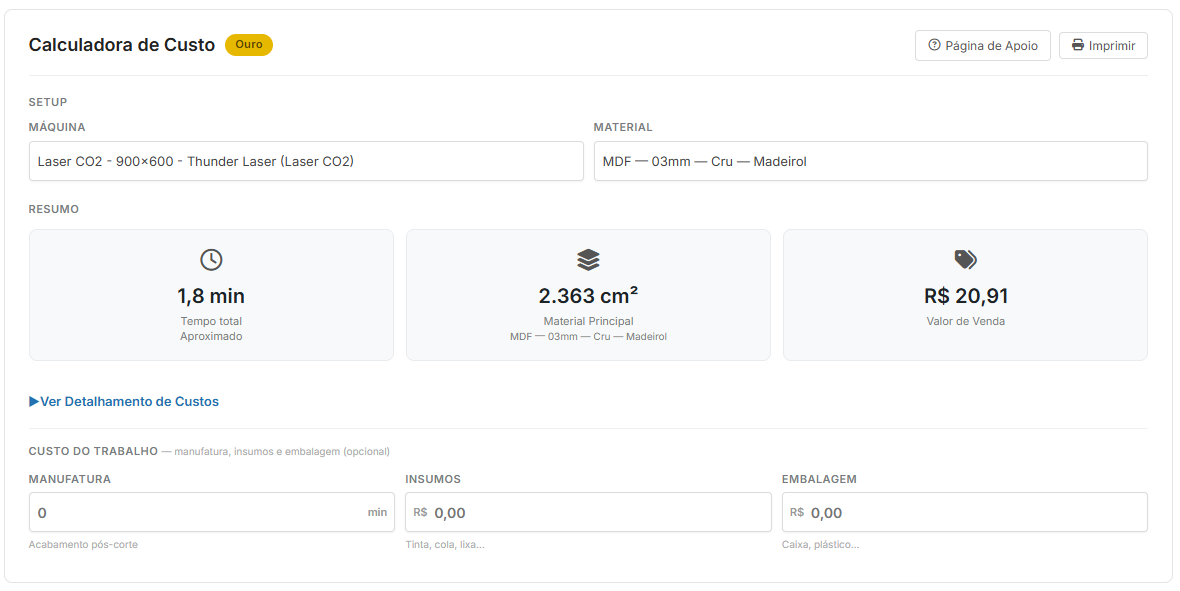The image size is (1180, 591).
Task: Click the clock icon above total time
Action: pos(211,260)
